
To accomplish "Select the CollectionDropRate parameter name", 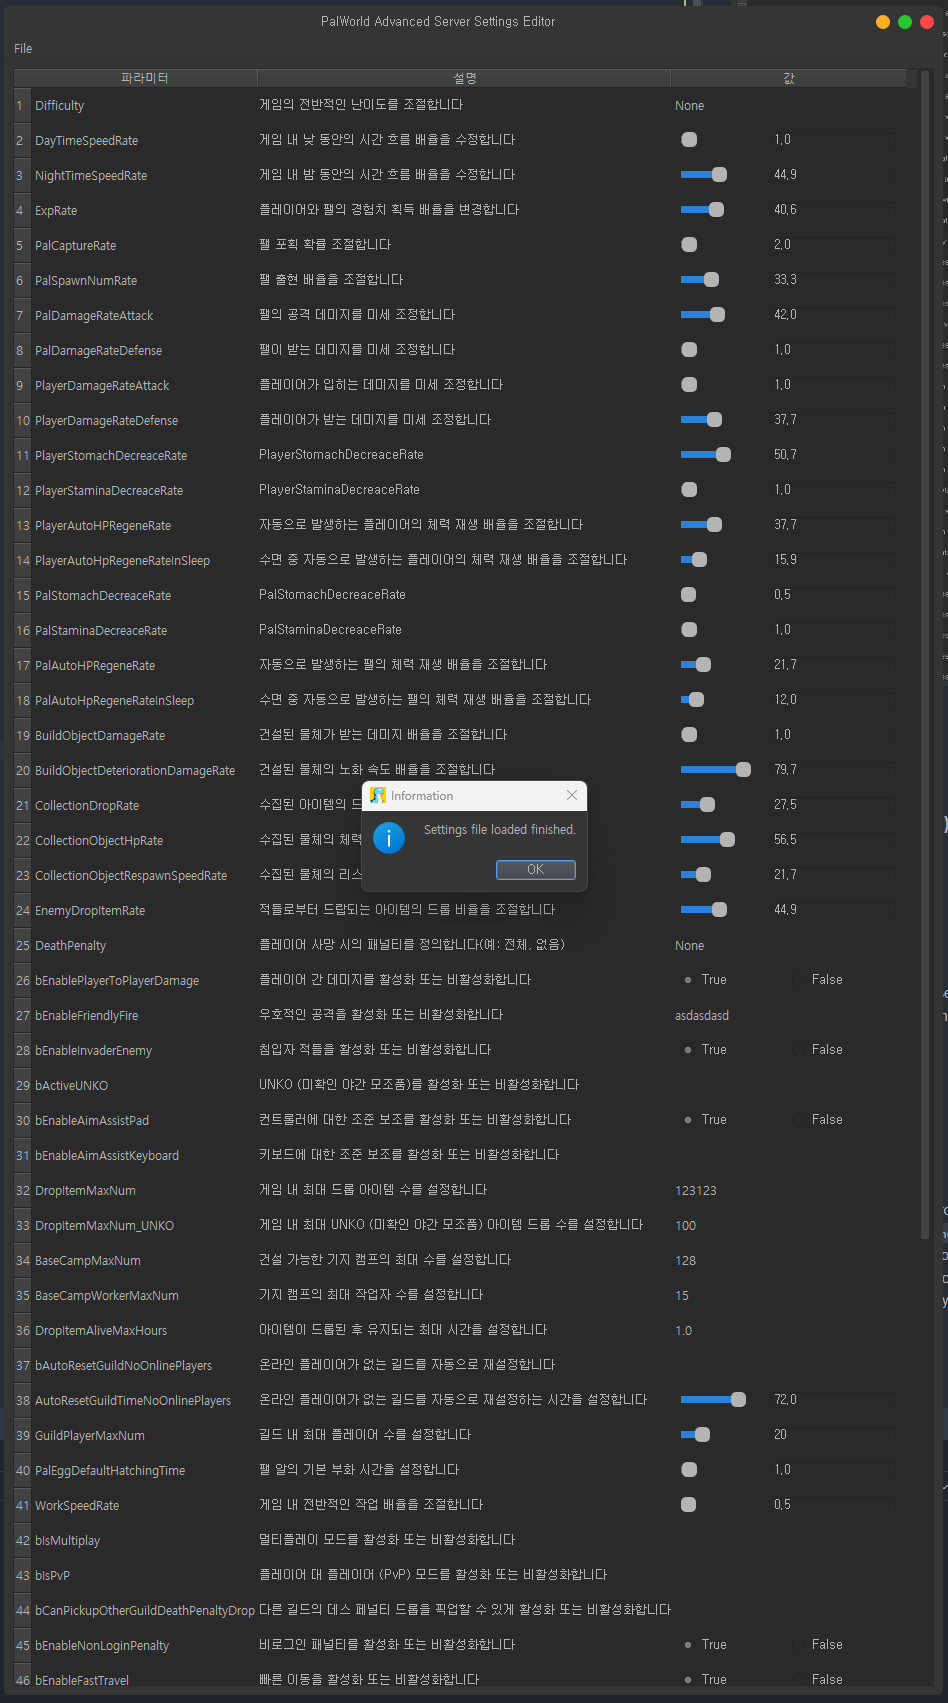I will coord(87,806).
